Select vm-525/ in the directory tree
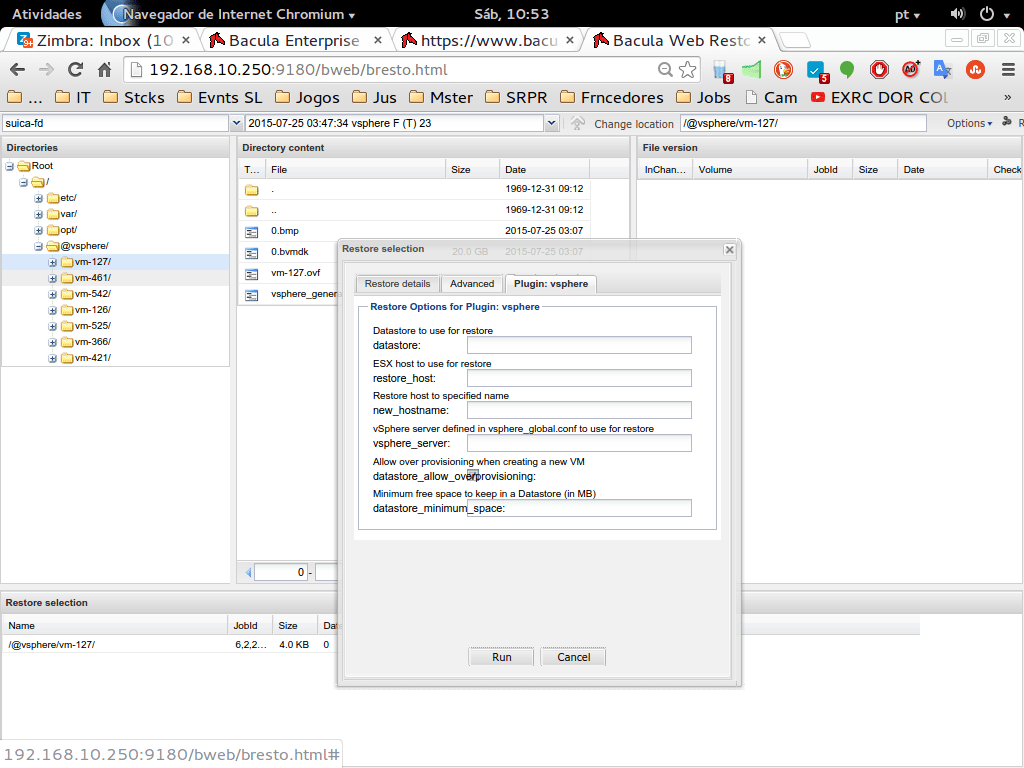Image resolution: width=1024 pixels, height=768 pixels. click(93, 326)
